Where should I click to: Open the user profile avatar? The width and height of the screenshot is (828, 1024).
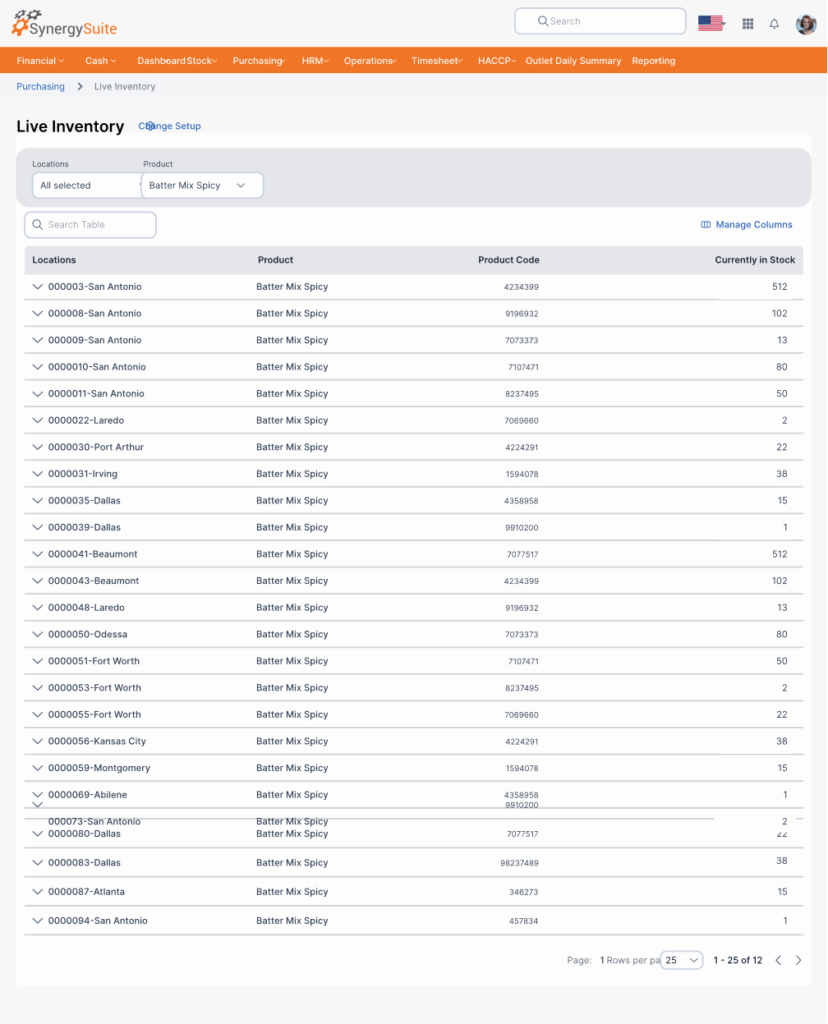pyautogui.click(x=805, y=24)
